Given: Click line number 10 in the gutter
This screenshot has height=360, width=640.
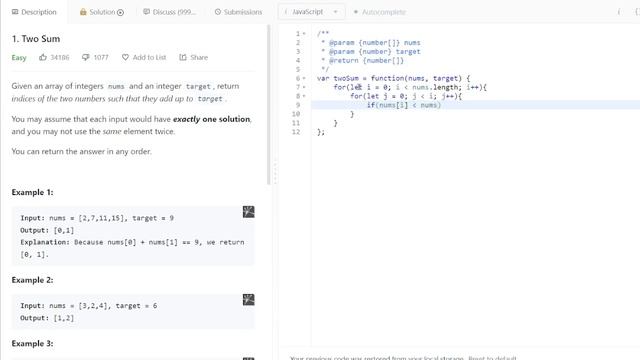Looking at the screenshot, I should (x=296, y=114).
